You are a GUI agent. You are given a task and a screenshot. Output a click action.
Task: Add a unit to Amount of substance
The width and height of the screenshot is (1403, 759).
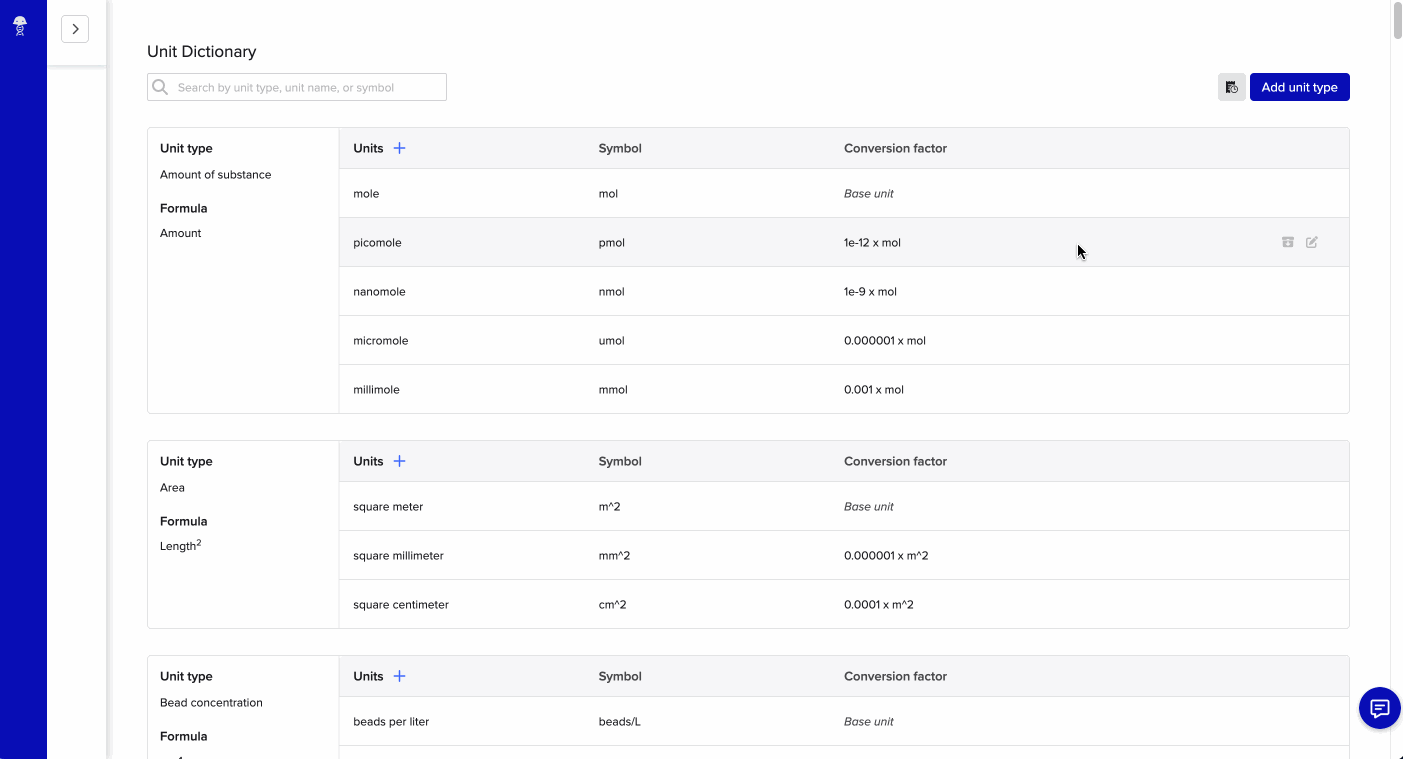pos(399,148)
